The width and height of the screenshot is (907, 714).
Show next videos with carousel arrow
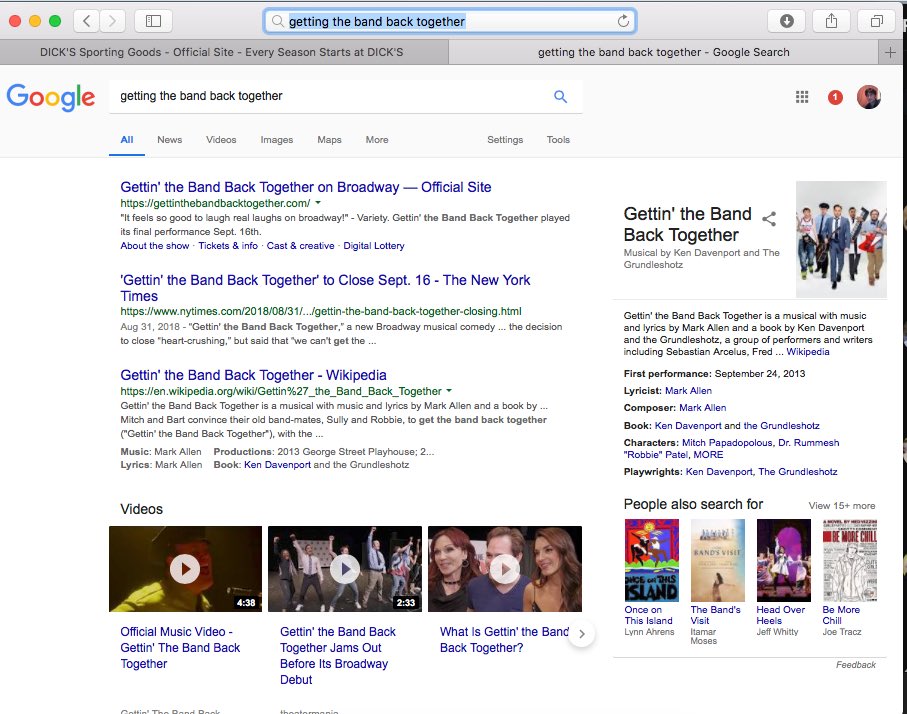[x=582, y=634]
